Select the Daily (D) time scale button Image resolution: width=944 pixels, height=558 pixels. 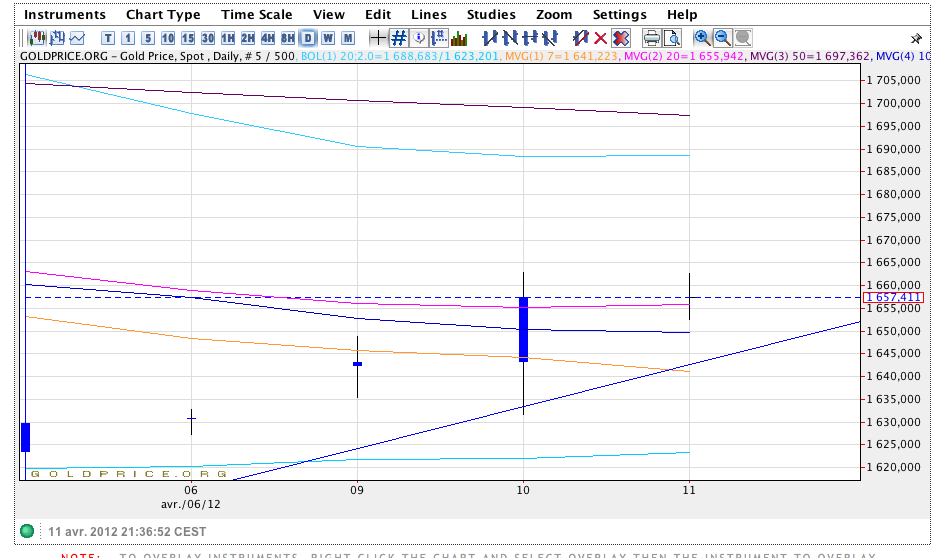[308, 38]
